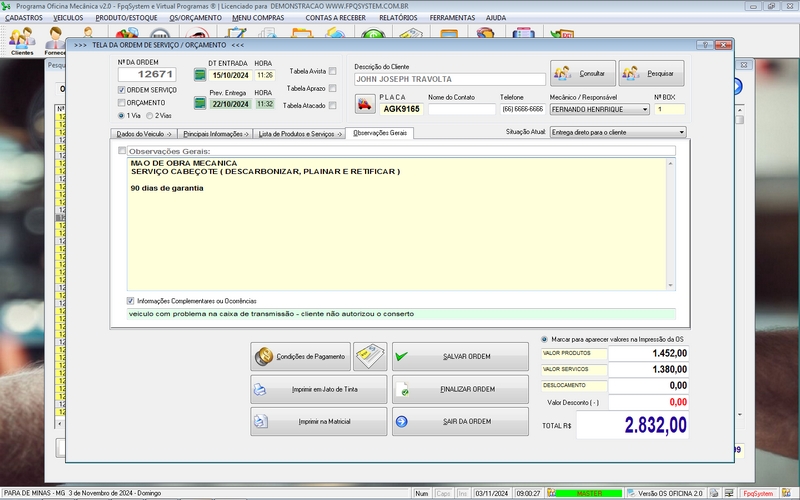Click the observations text area scroll-down arrow
Screen dimensions: 800x500
tap(670, 285)
